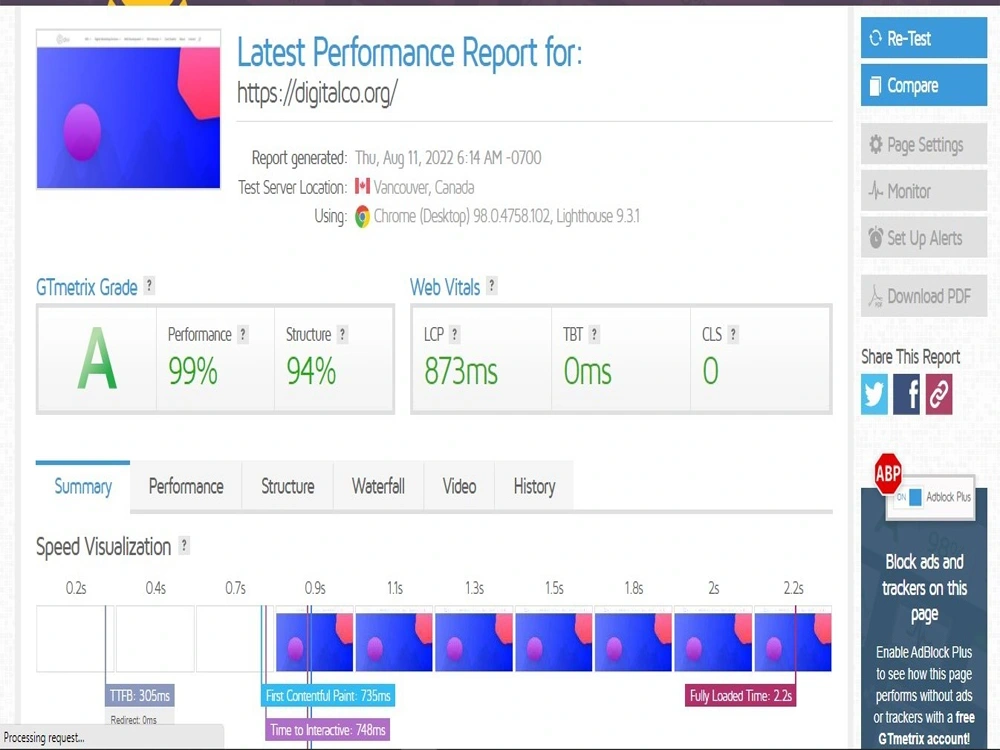
Task: Click the TBT help question mark
Action: click(595, 334)
